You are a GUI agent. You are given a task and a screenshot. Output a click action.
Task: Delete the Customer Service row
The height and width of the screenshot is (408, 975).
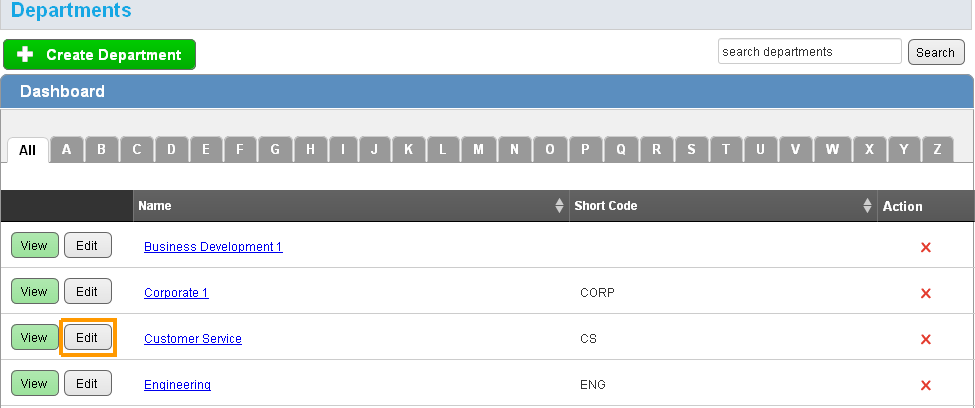click(925, 339)
